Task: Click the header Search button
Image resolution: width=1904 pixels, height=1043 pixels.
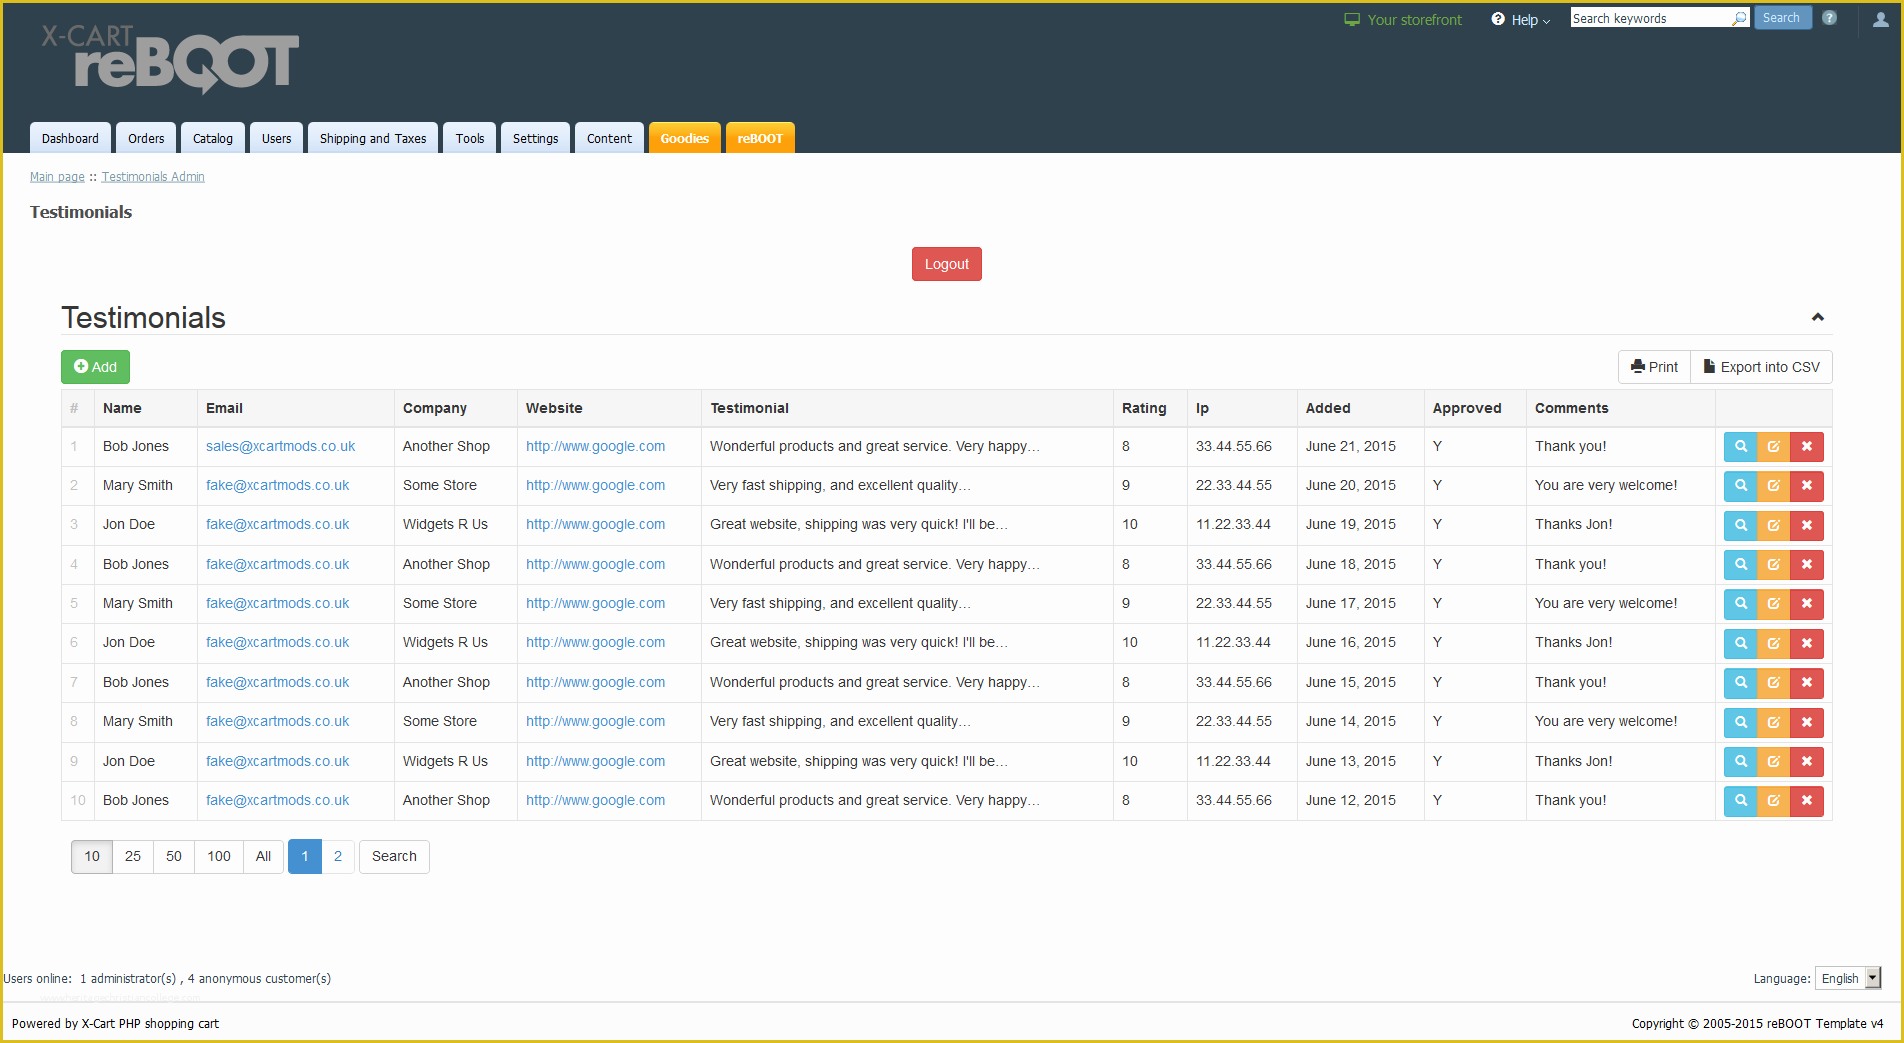Action: tap(1782, 18)
